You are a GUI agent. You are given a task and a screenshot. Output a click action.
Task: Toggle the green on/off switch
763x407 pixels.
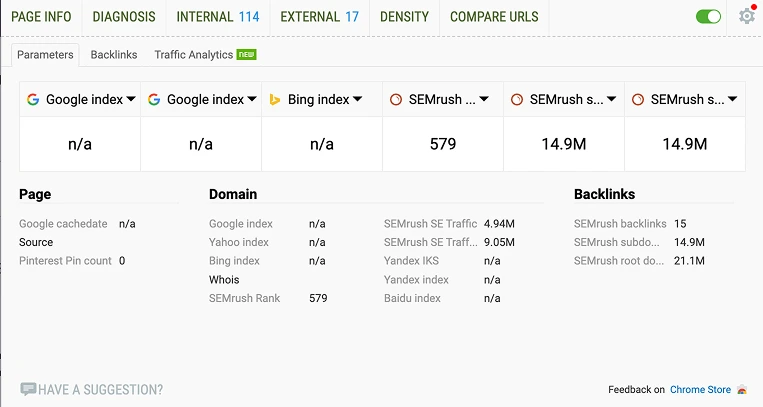(708, 17)
